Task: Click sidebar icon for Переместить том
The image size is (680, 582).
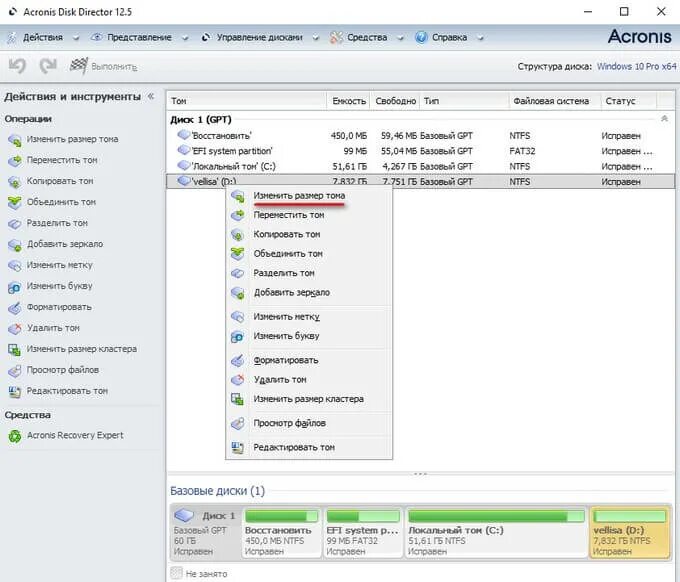Action: (15, 160)
